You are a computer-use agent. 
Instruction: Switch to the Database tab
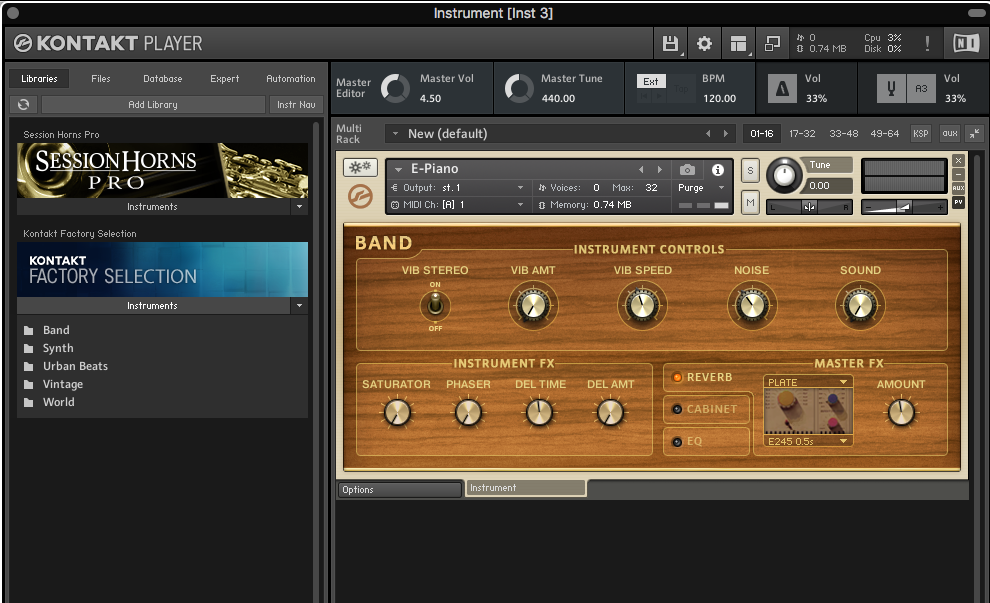click(162, 78)
